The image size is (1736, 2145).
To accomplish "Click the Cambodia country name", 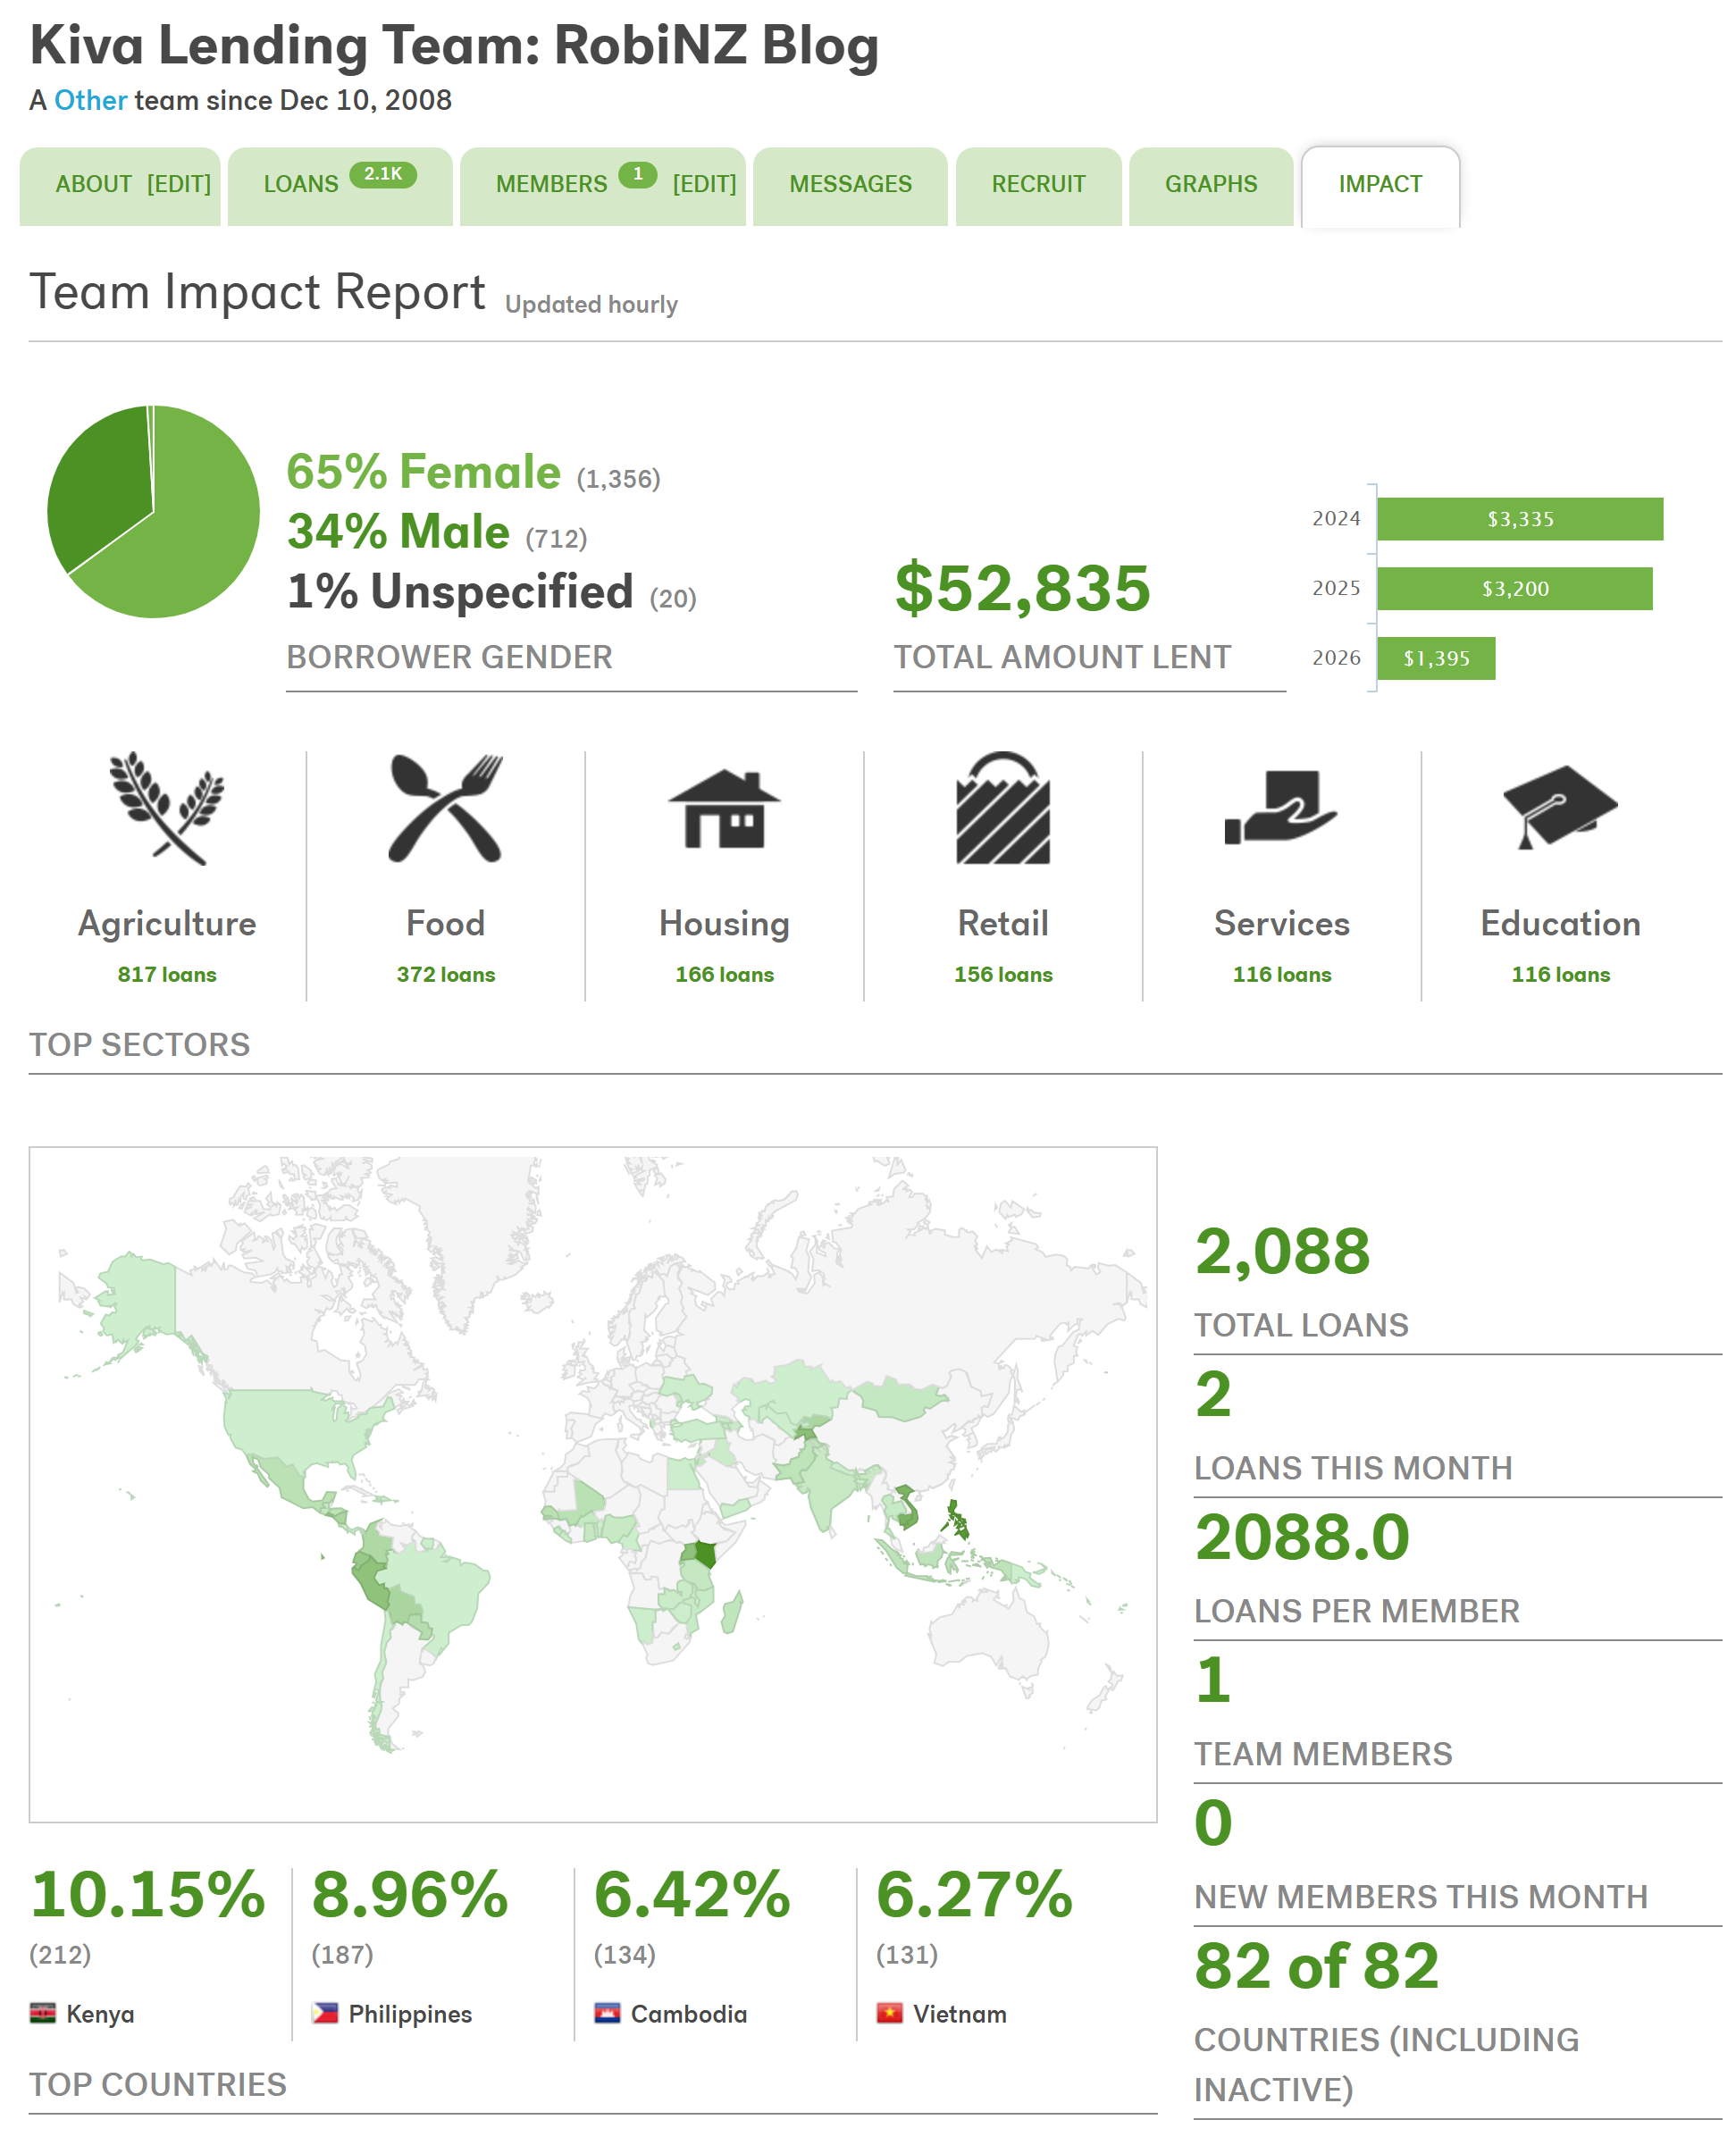I will 689,2014.
